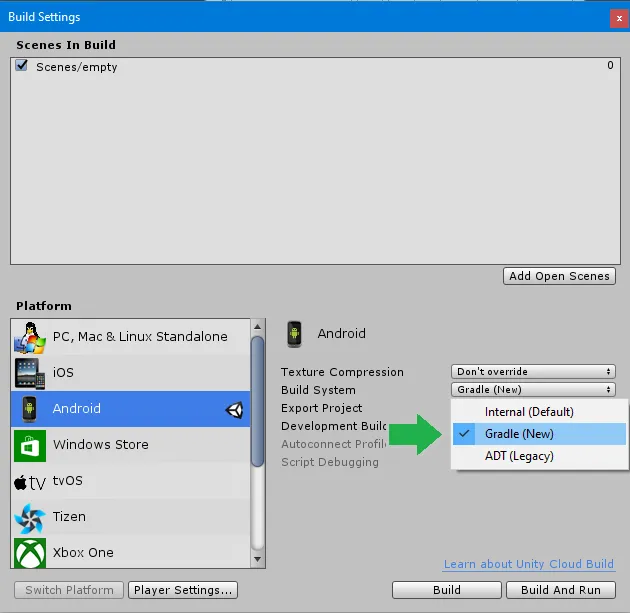This screenshot has height=613, width=630.
Task: Click the Apple tv icon for tvOS
Action: 30,482
